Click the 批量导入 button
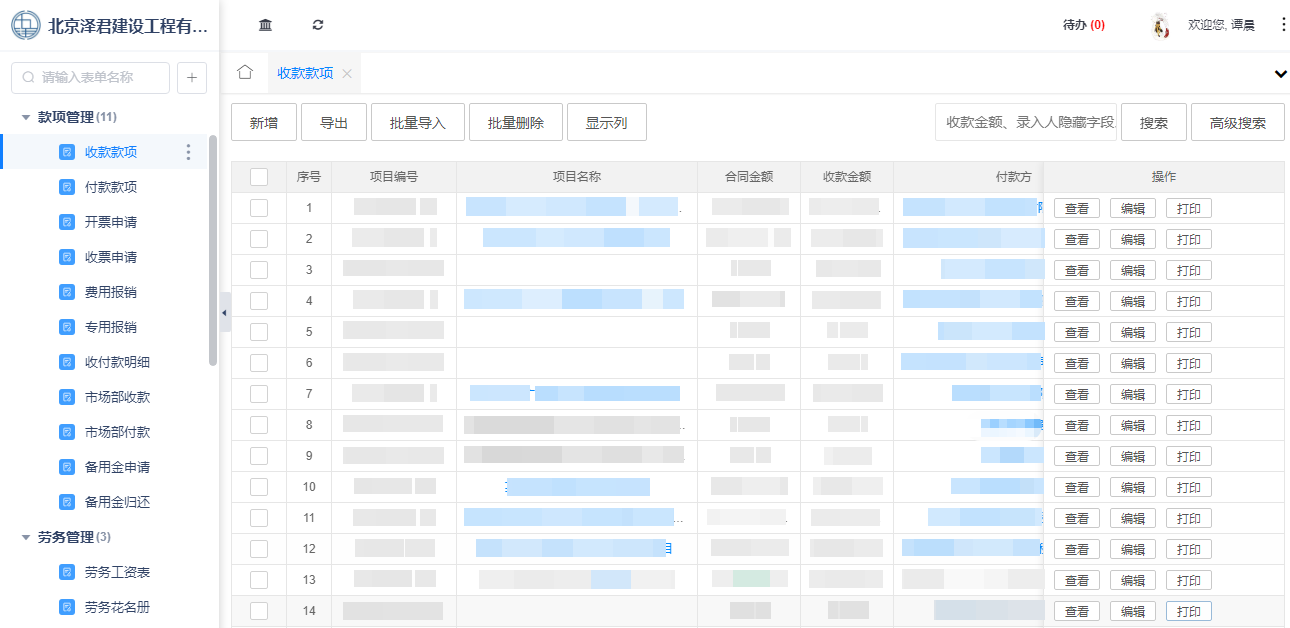Screen dimensions: 1290x628 click(418, 122)
